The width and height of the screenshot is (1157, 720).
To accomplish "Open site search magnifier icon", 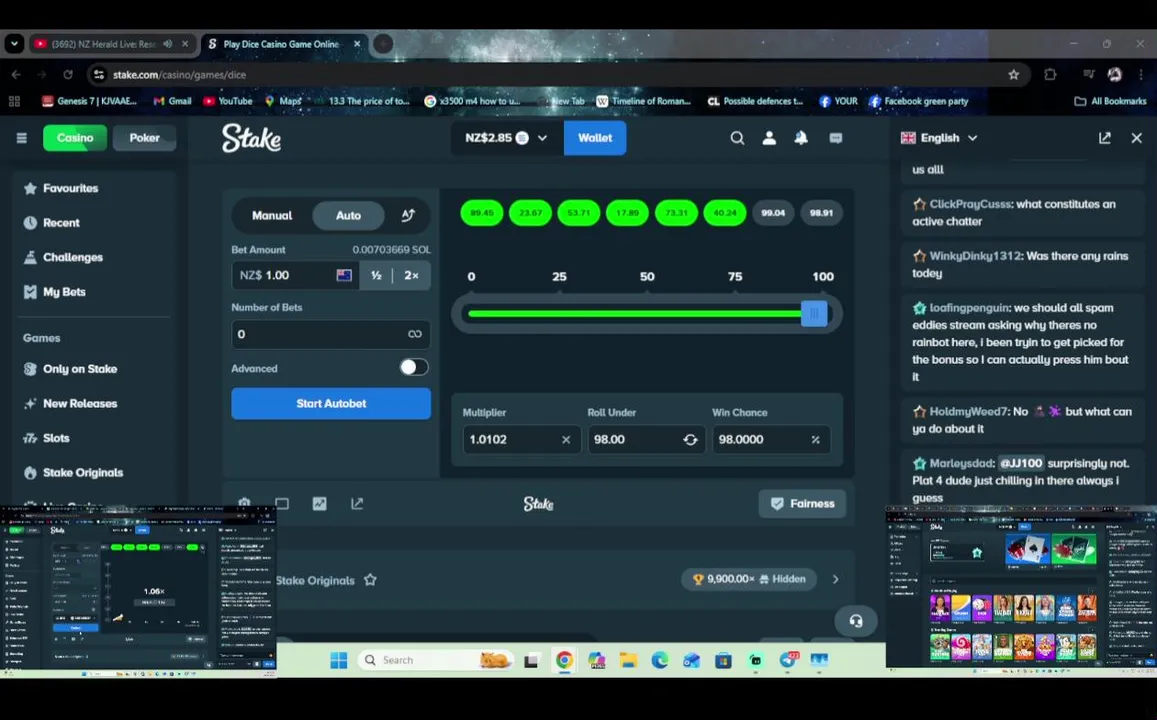I will [x=737, y=138].
